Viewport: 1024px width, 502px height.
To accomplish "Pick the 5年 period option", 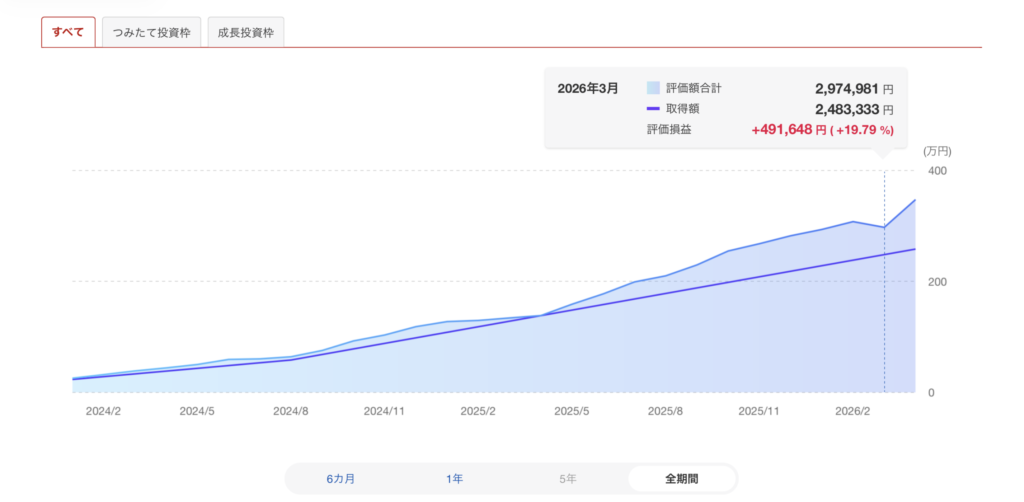I will pyautogui.click(x=568, y=478).
